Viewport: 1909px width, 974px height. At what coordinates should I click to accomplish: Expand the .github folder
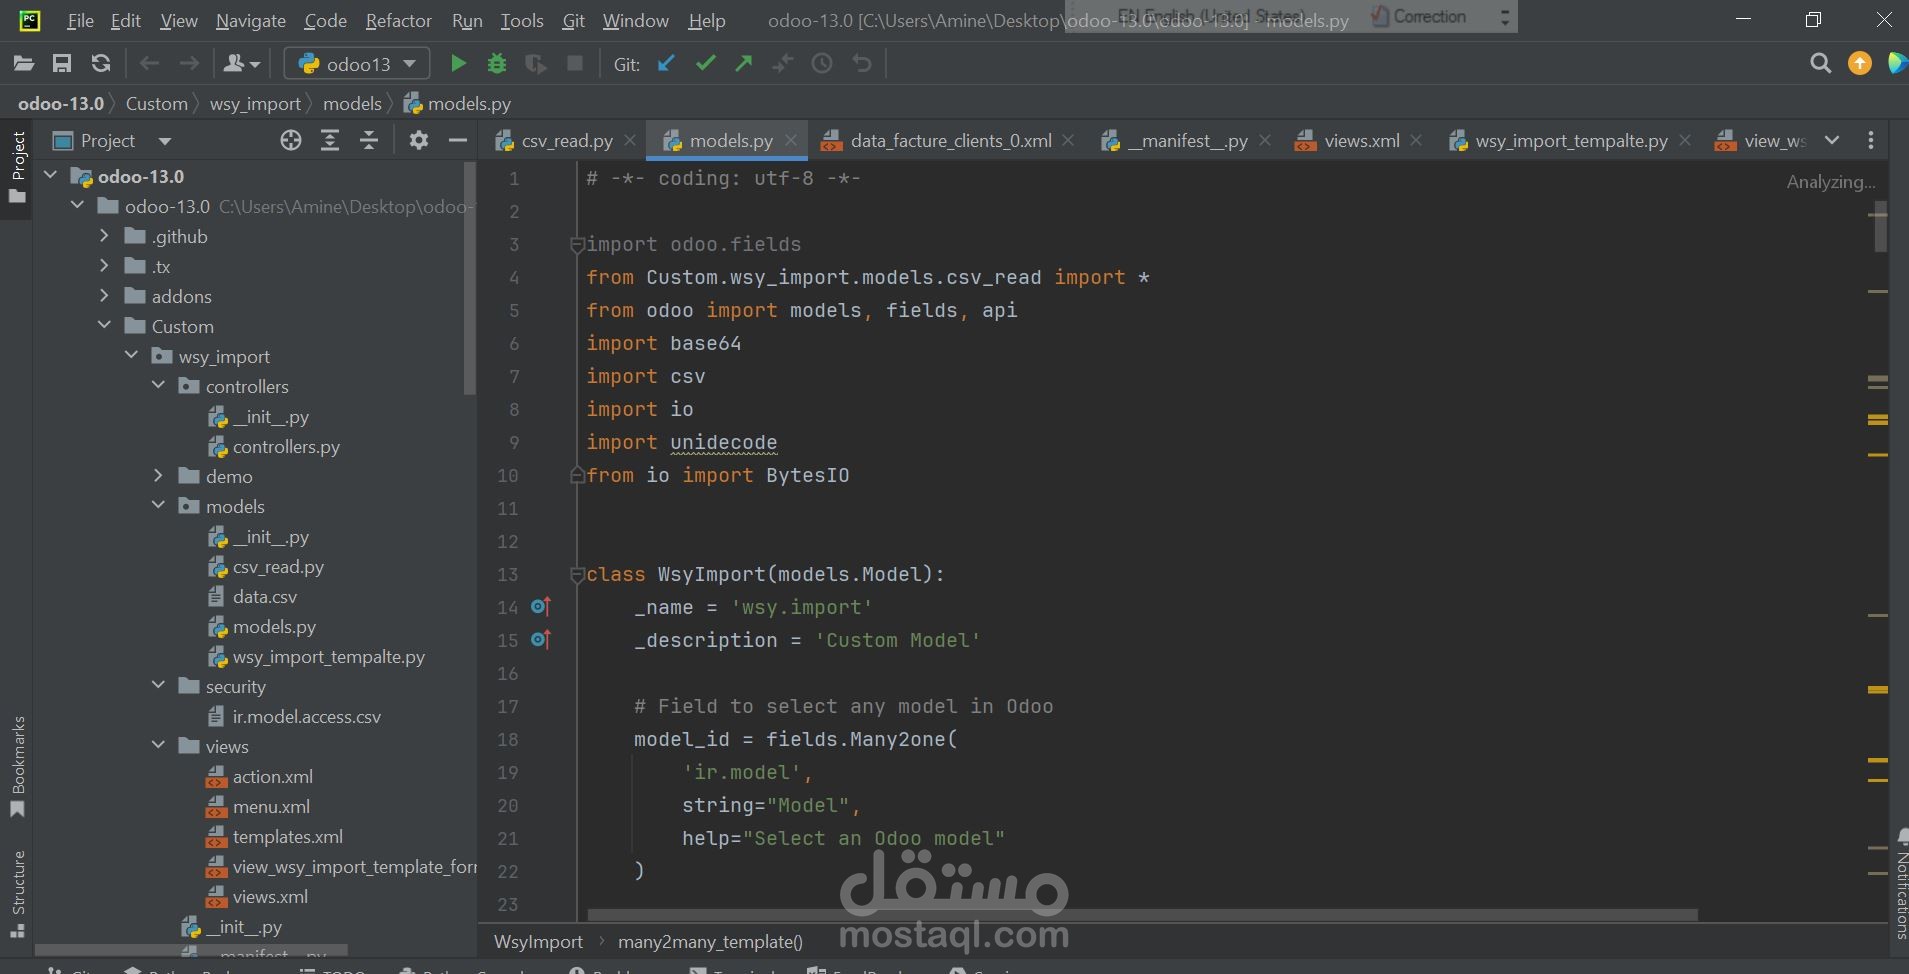(104, 237)
